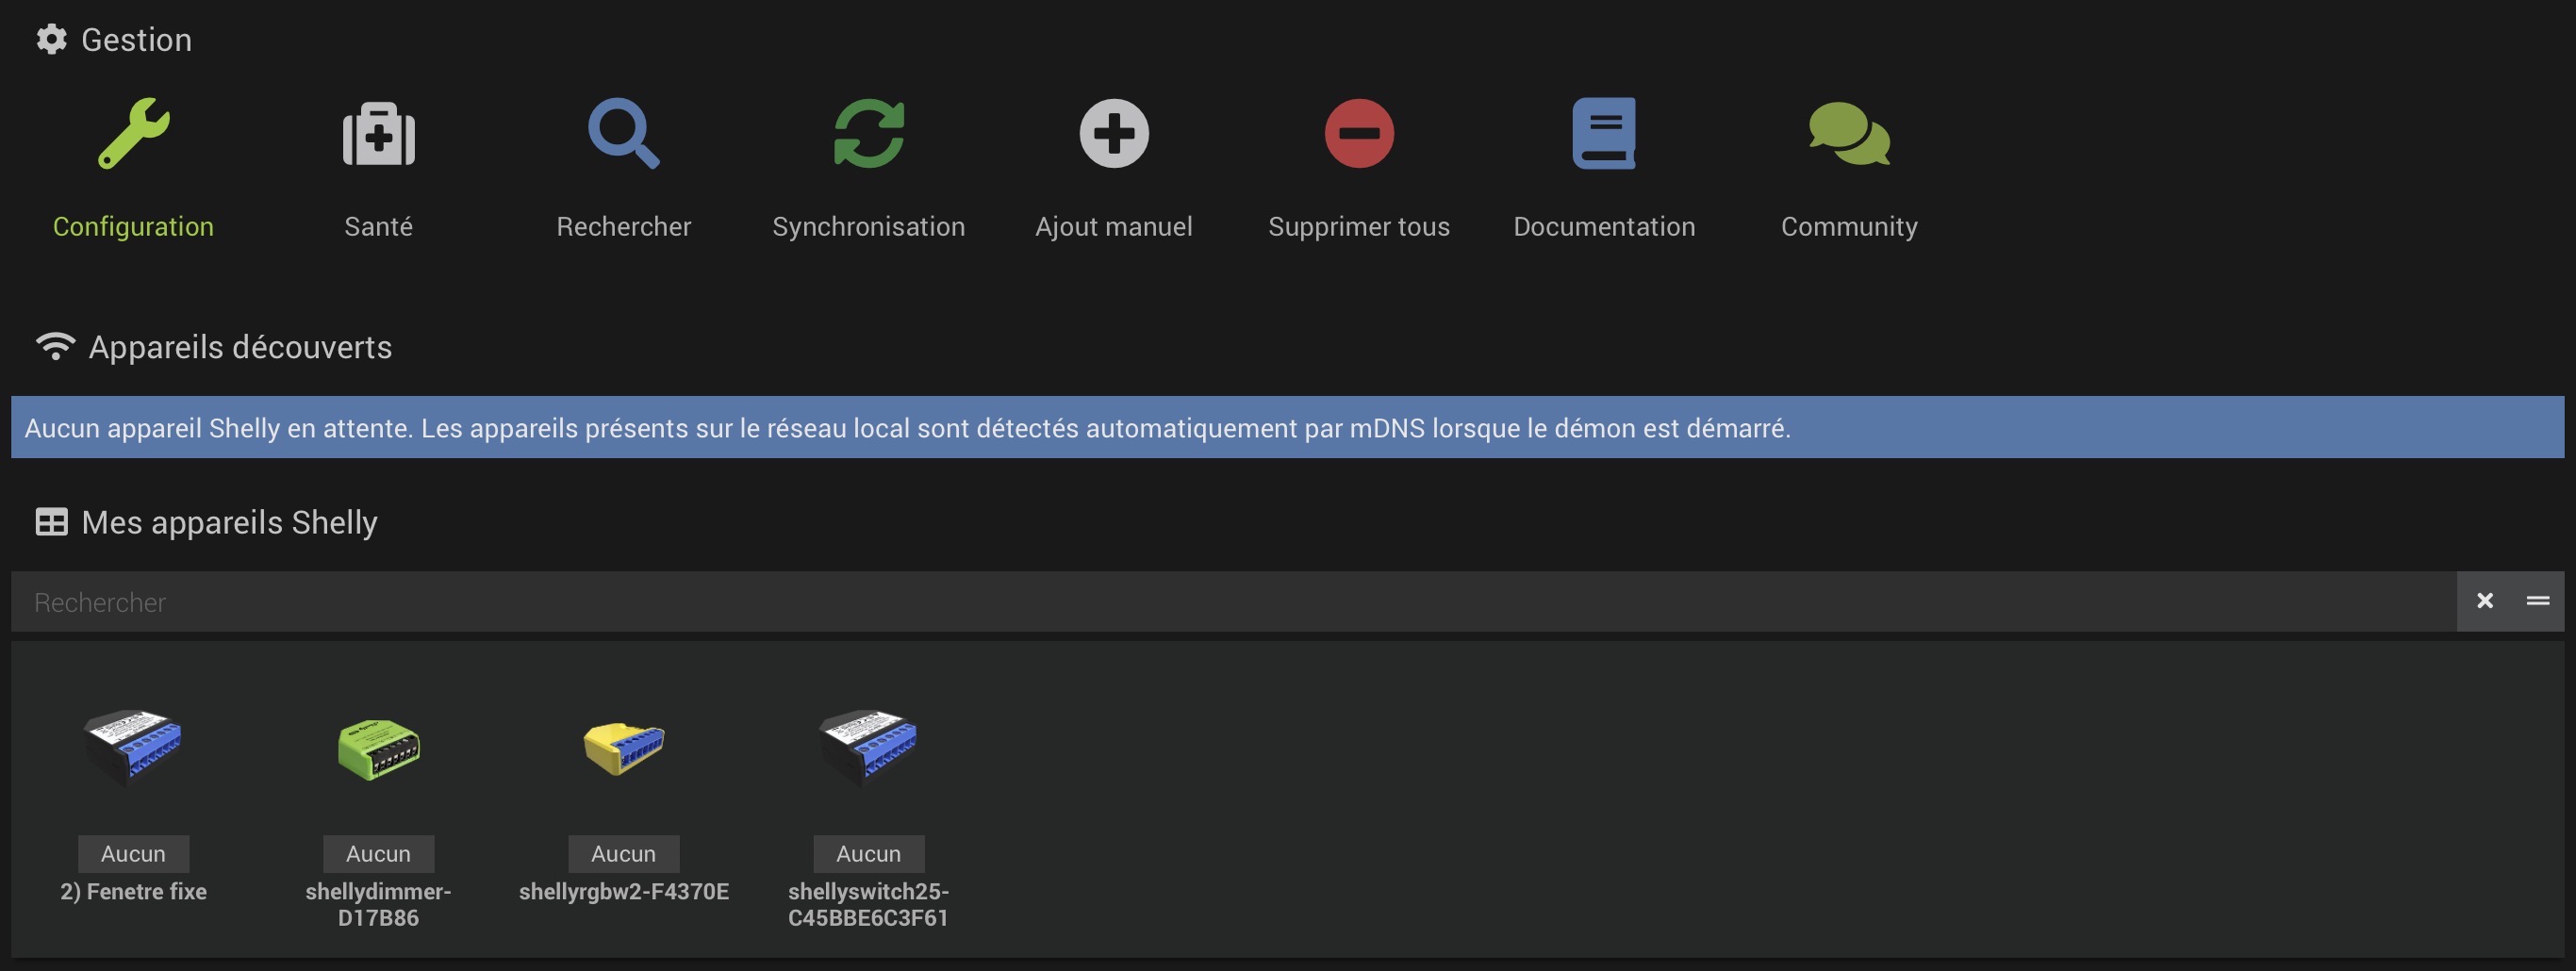Focus the Rechercher device search field
The width and height of the screenshot is (2576, 971).
[x=1234, y=601]
